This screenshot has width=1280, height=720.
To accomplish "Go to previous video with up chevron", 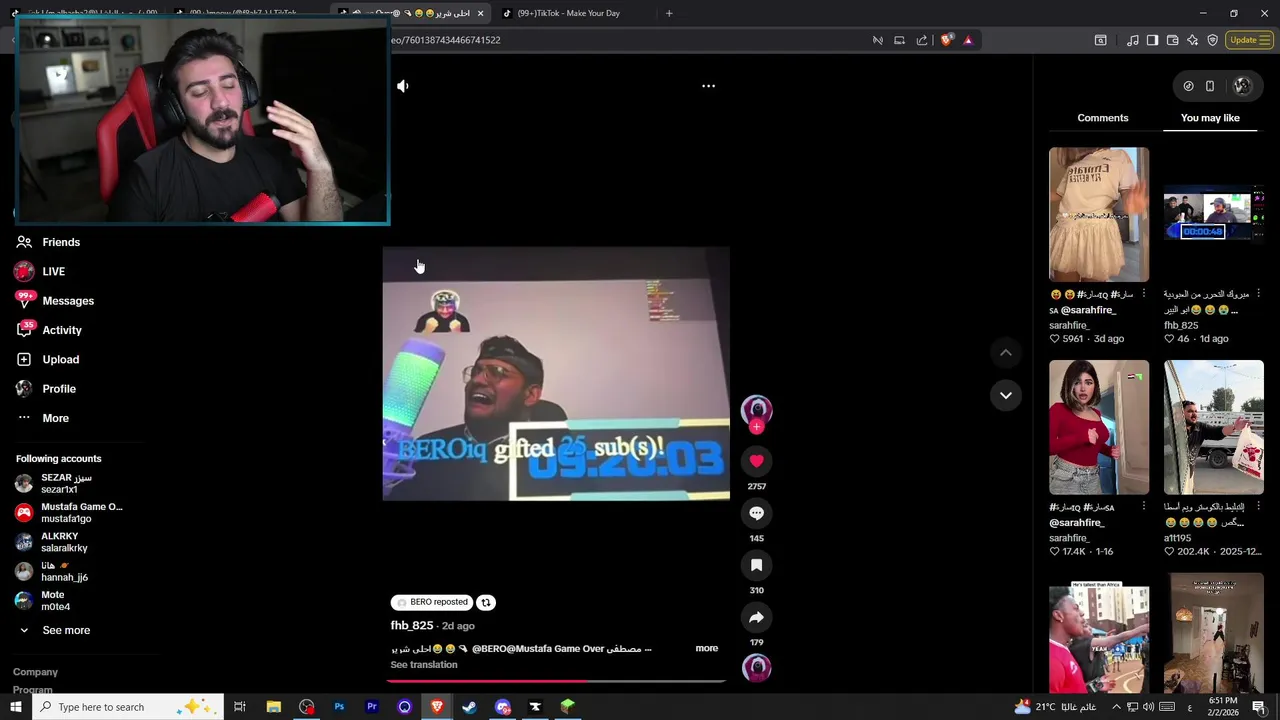I will point(1006,353).
